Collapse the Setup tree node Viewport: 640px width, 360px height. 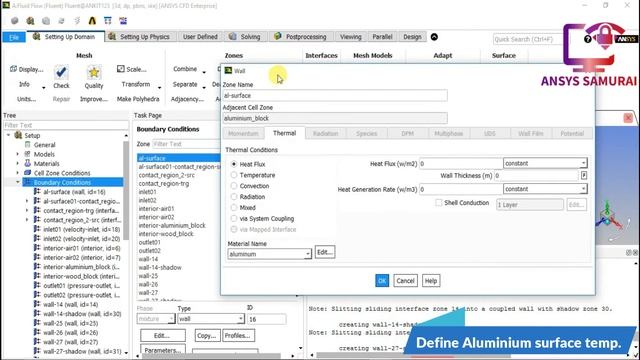point(8,135)
